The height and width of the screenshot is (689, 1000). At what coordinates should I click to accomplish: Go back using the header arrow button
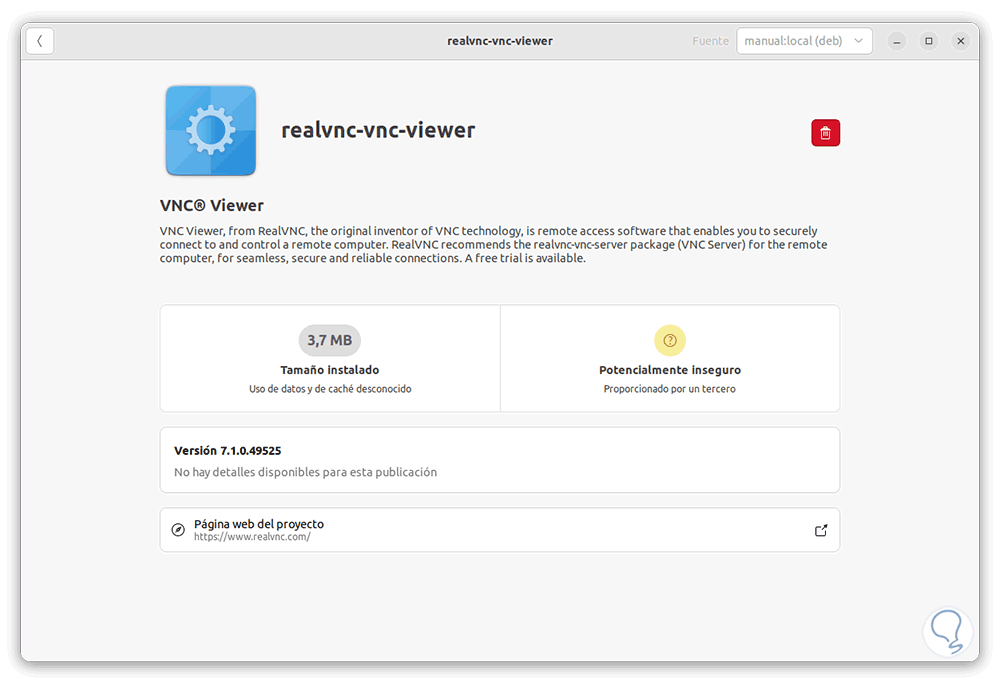40,41
